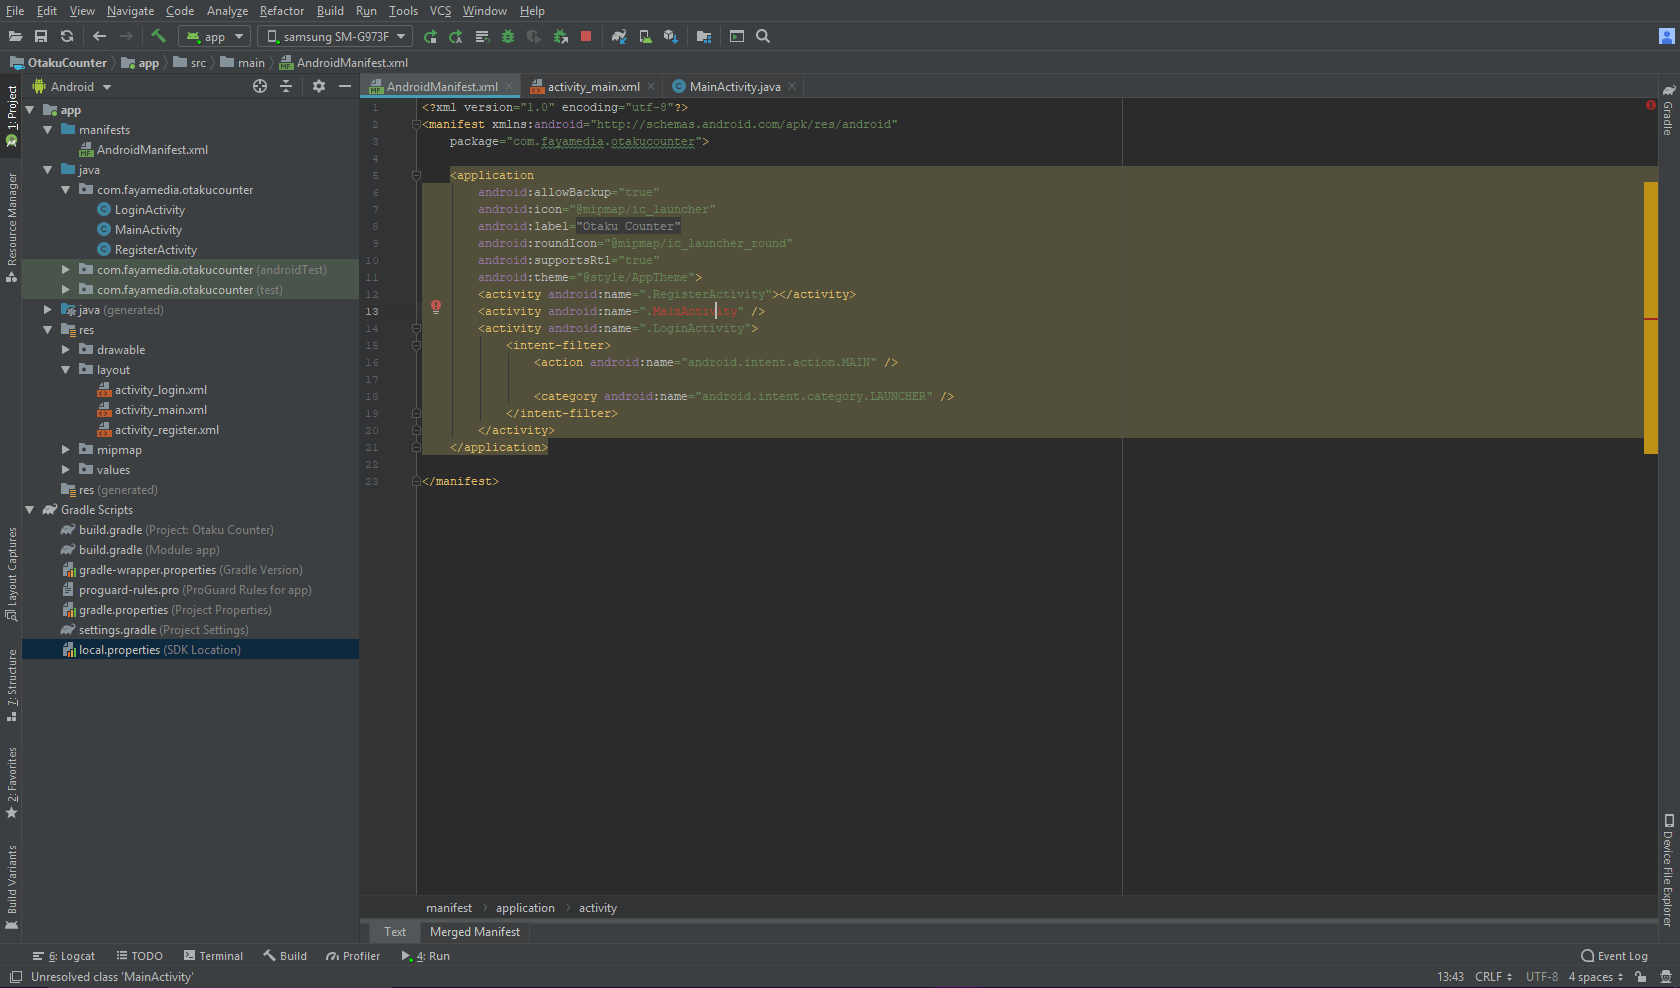Stop the running app with red square
Viewport: 1680px width, 988px height.
pyautogui.click(x=586, y=36)
